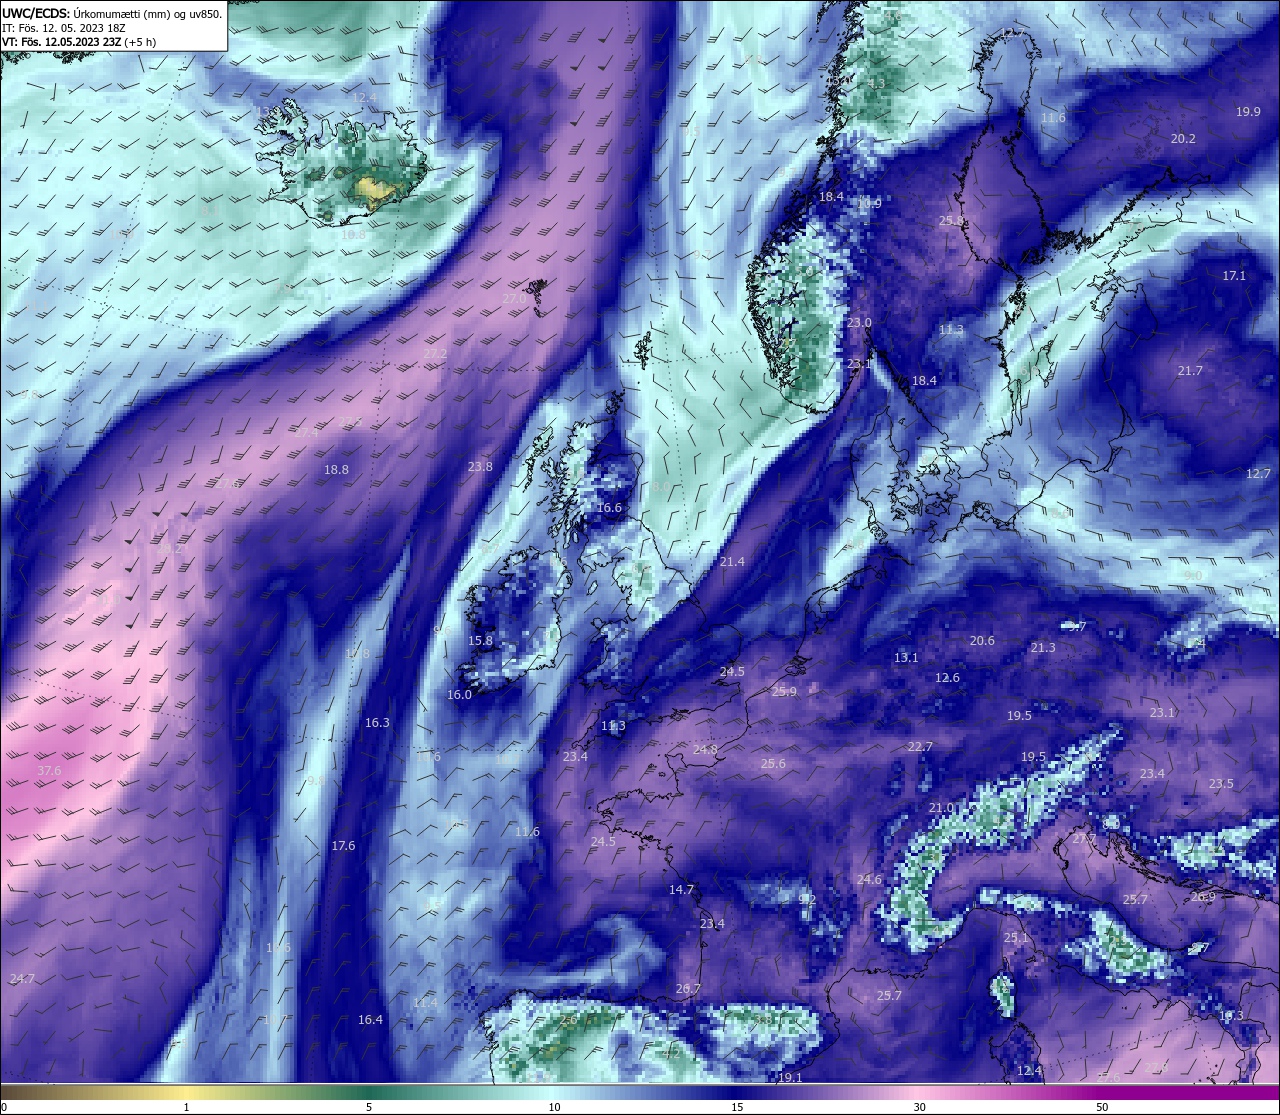The image size is (1280, 1115).
Task: Select the 18.8 value label
Action: tap(336, 469)
